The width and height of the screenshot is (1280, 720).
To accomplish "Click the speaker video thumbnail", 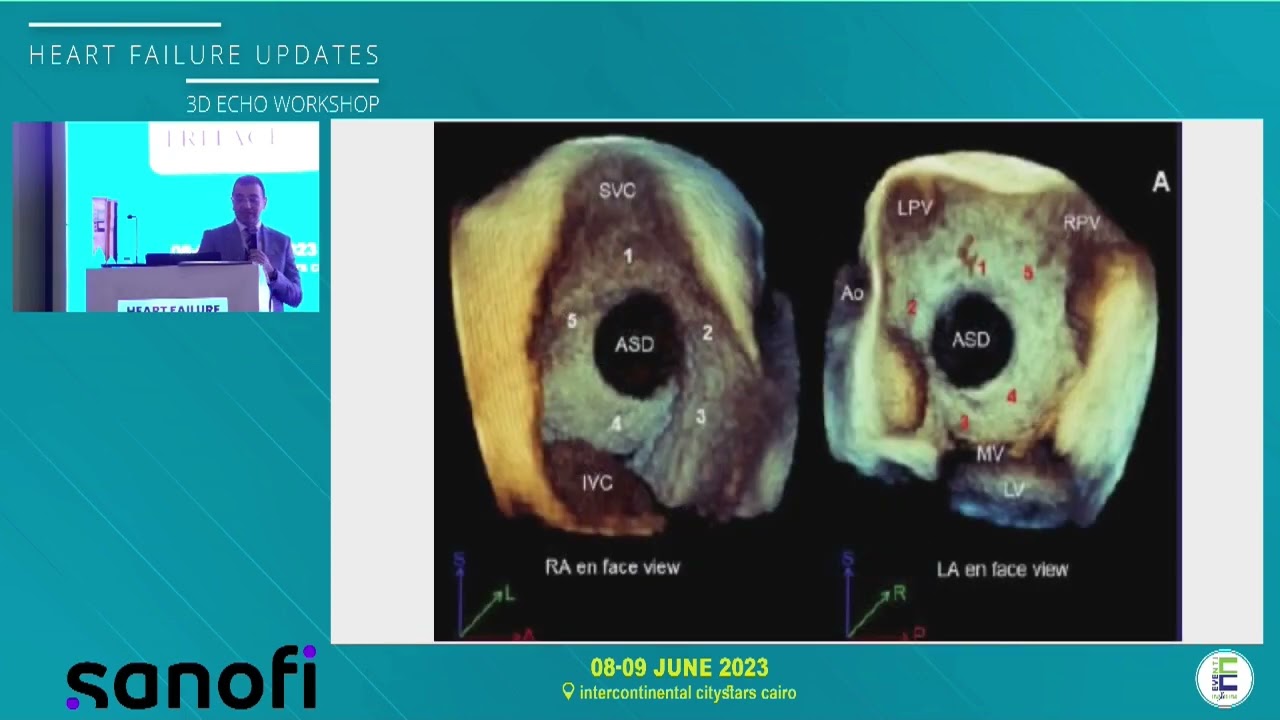I will (x=166, y=217).
